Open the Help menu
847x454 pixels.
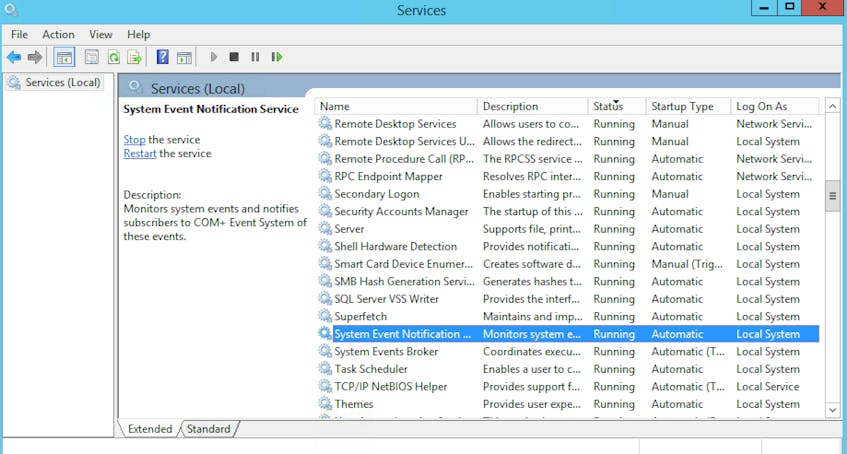click(x=138, y=35)
